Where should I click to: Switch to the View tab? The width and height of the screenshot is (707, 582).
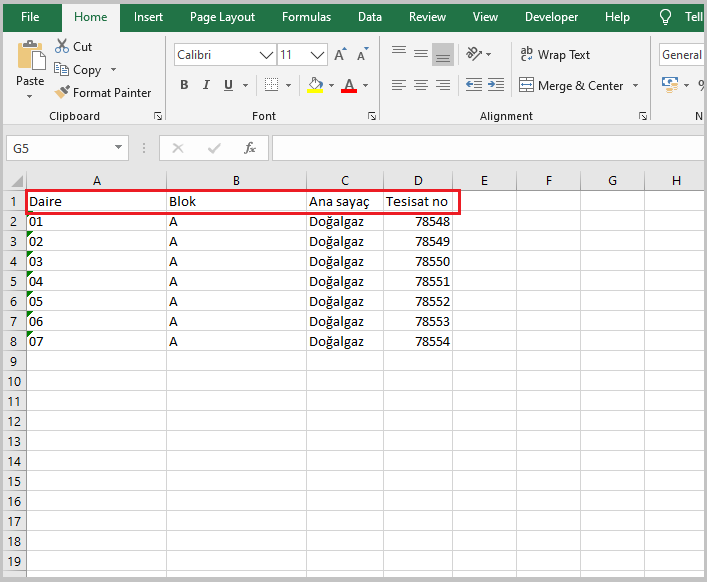tap(485, 17)
